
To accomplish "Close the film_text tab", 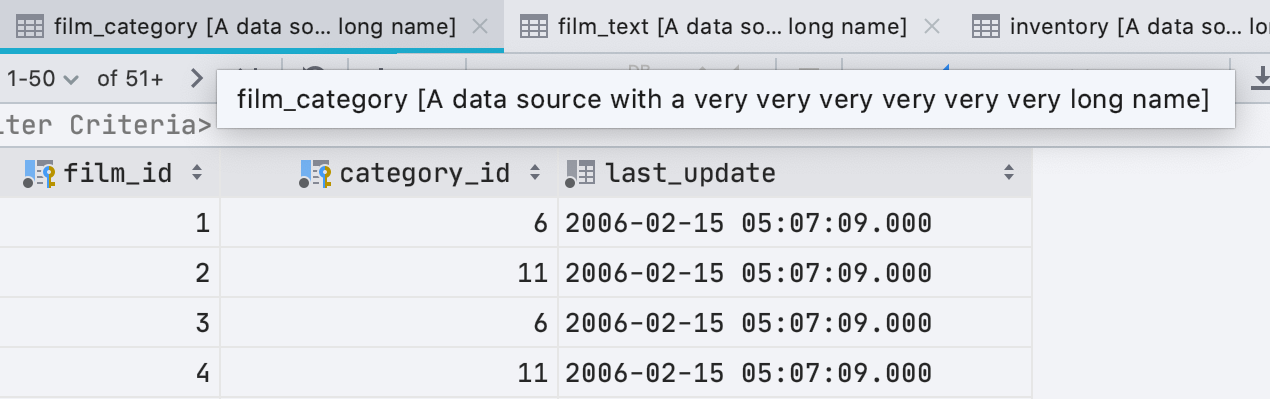I will [932, 27].
